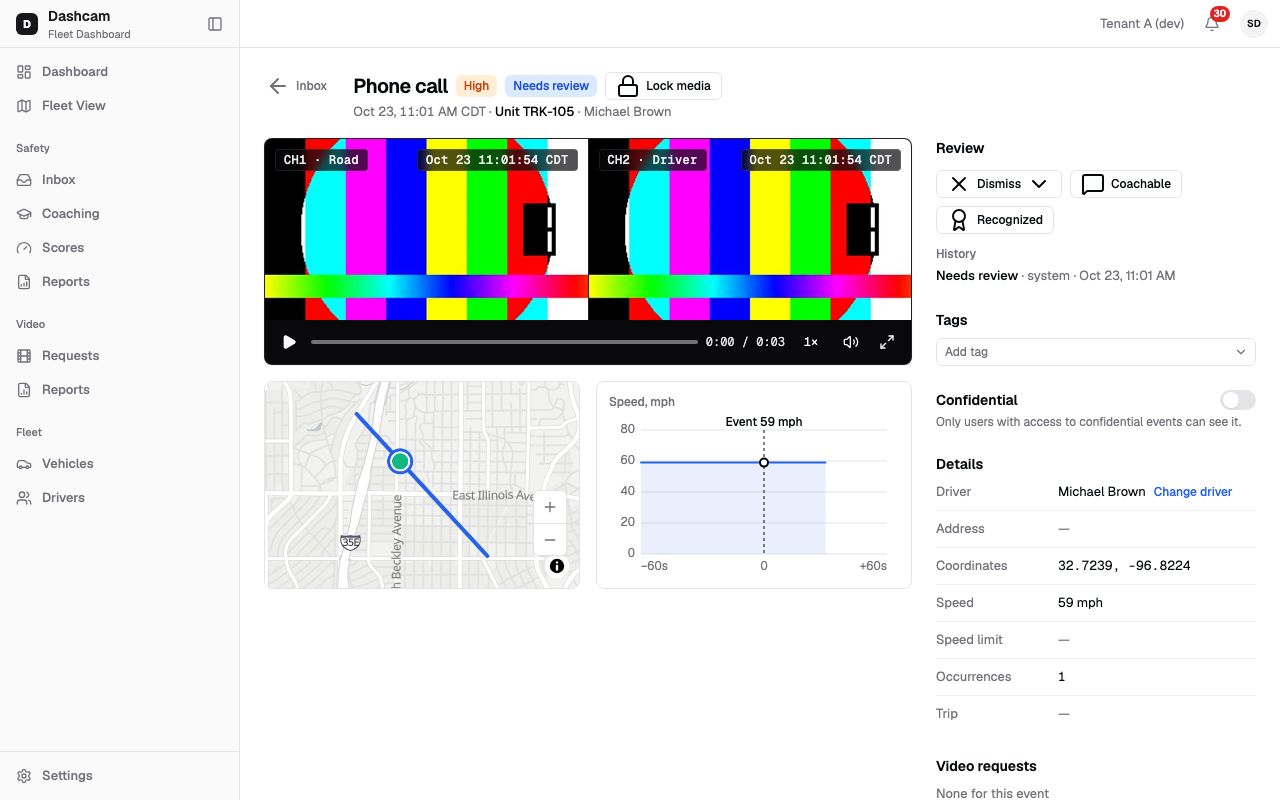This screenshot has height=800, width=1280.
Task: Open Settings in sidebar
Action: tap(120, 776)
